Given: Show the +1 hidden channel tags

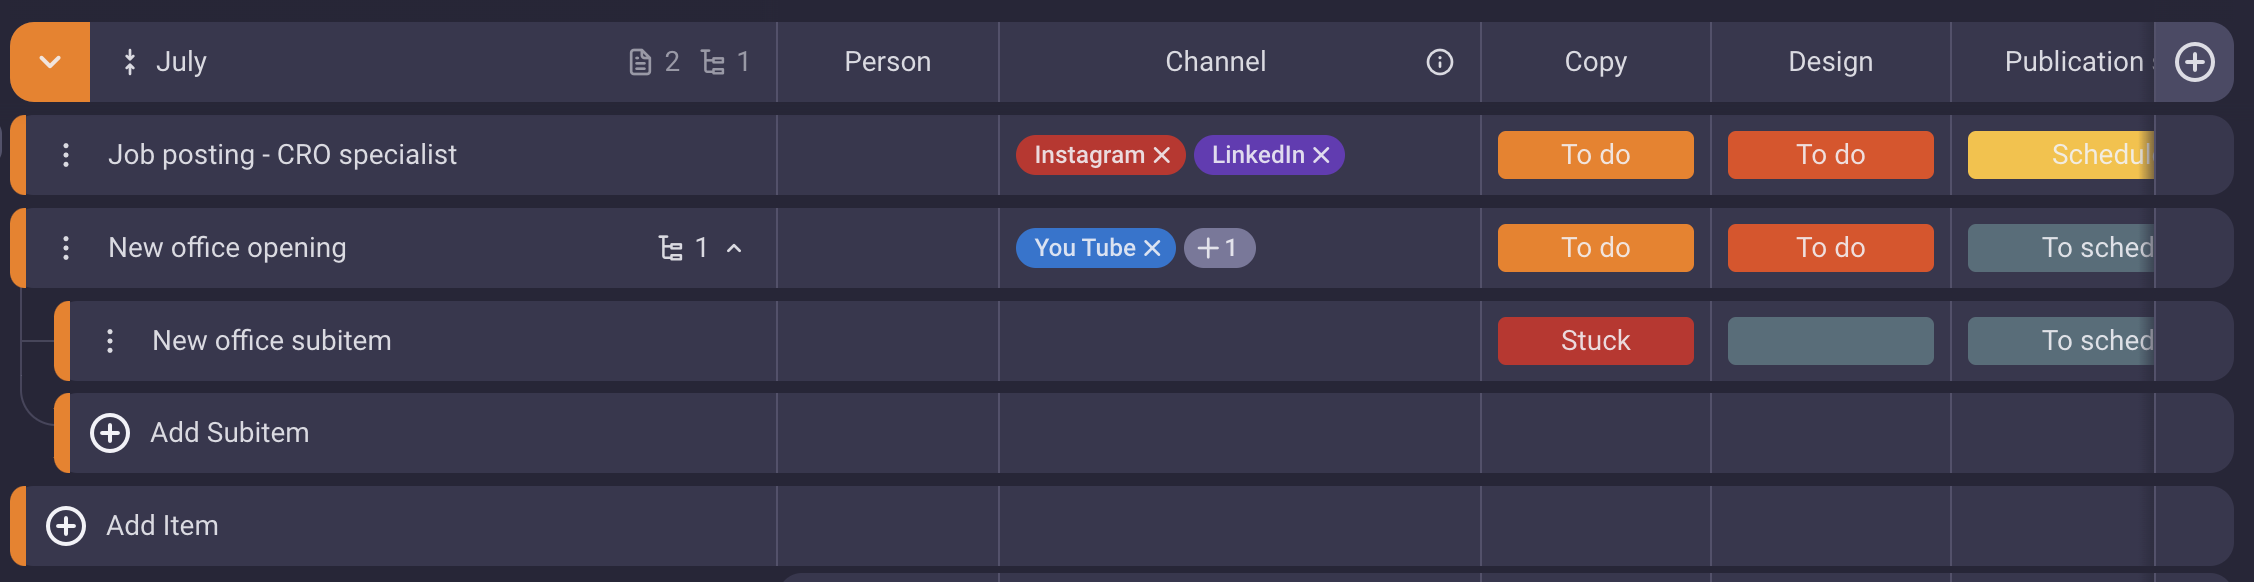Looking at the screenshot, I should [1219, 248].
